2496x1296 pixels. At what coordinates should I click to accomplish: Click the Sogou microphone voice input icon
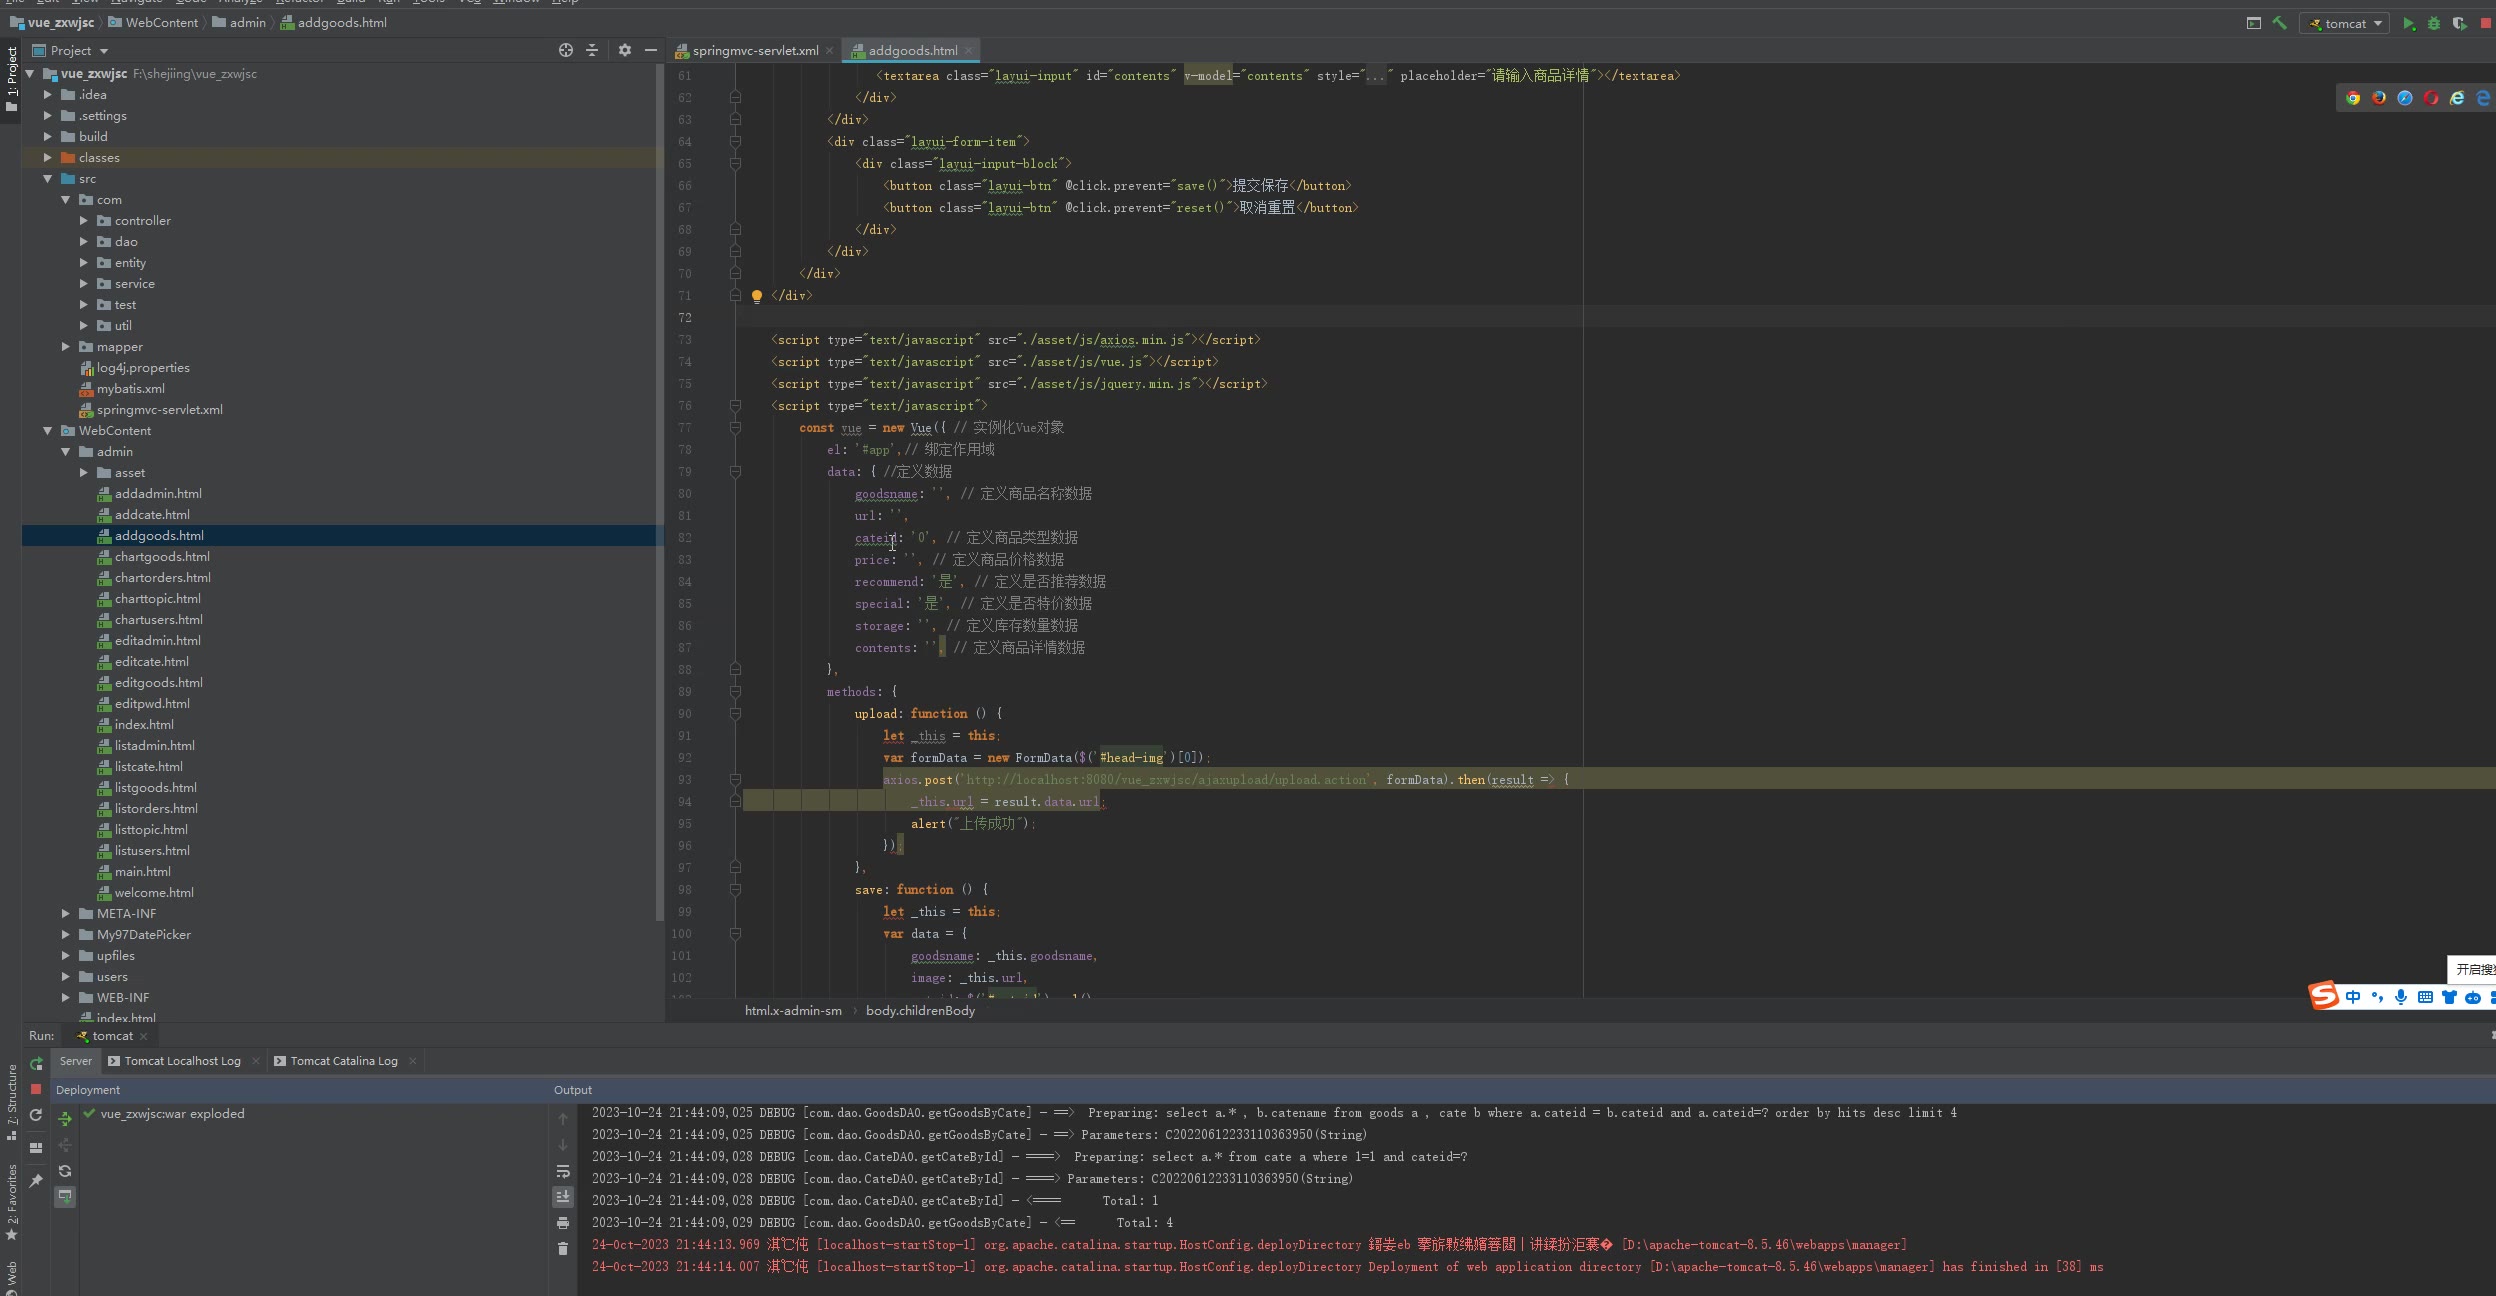(2401, 997)
